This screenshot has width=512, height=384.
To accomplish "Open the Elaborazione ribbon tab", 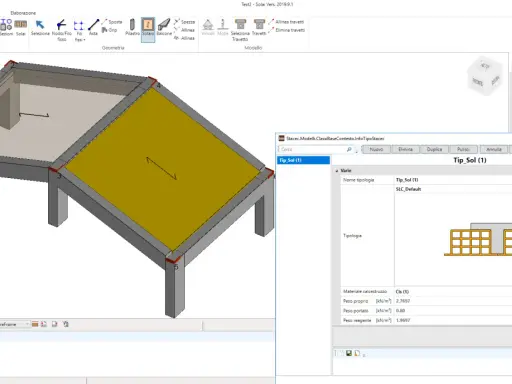I will tap(23, 13).
